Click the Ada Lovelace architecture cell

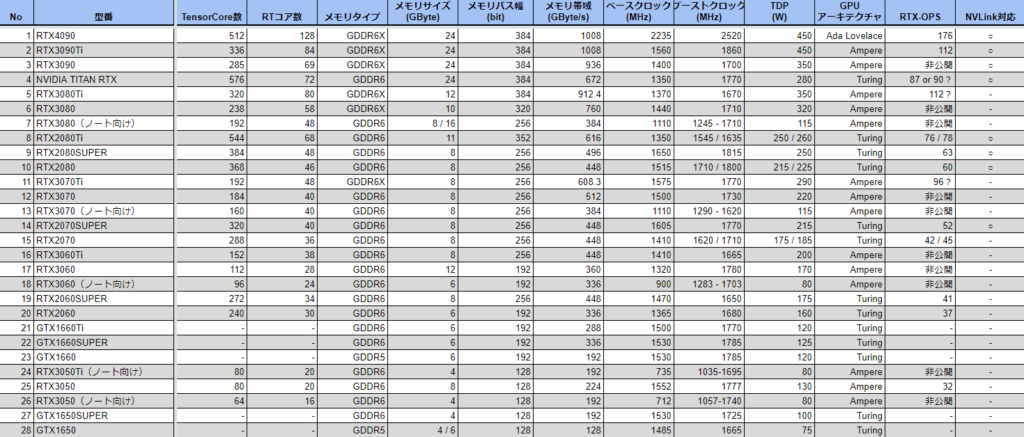pyautogui.click(x=851, y=35)
